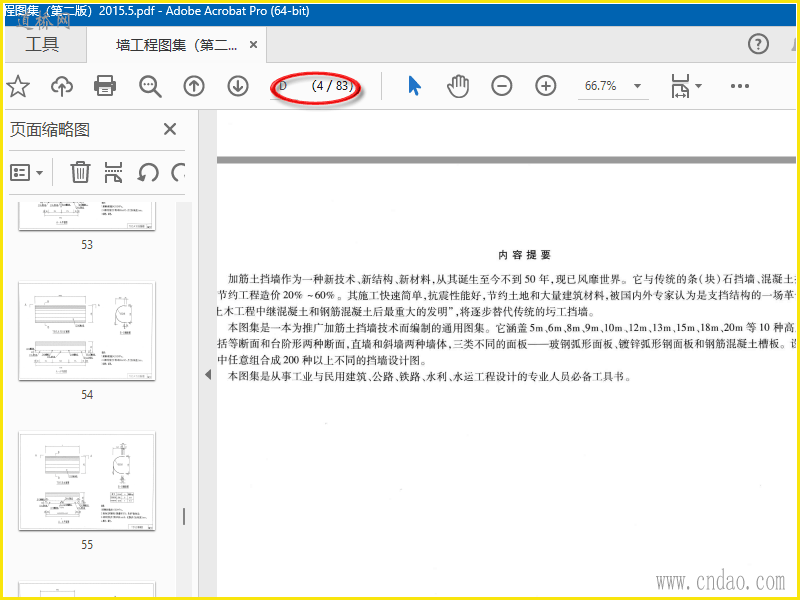This screenshot has height=600, width=800.
Task: Click the thumbnail label 55
Action: click(87, 544)
